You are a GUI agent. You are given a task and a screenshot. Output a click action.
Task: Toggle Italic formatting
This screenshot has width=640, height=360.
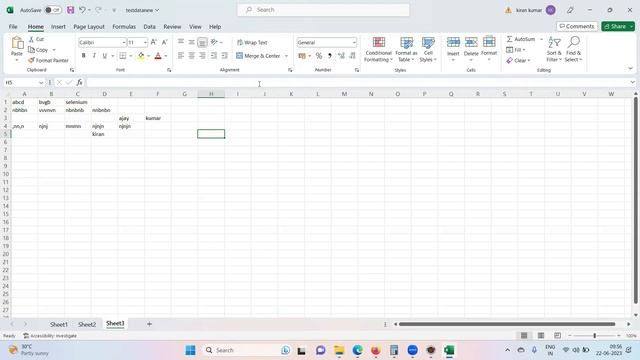coord(94,56)
